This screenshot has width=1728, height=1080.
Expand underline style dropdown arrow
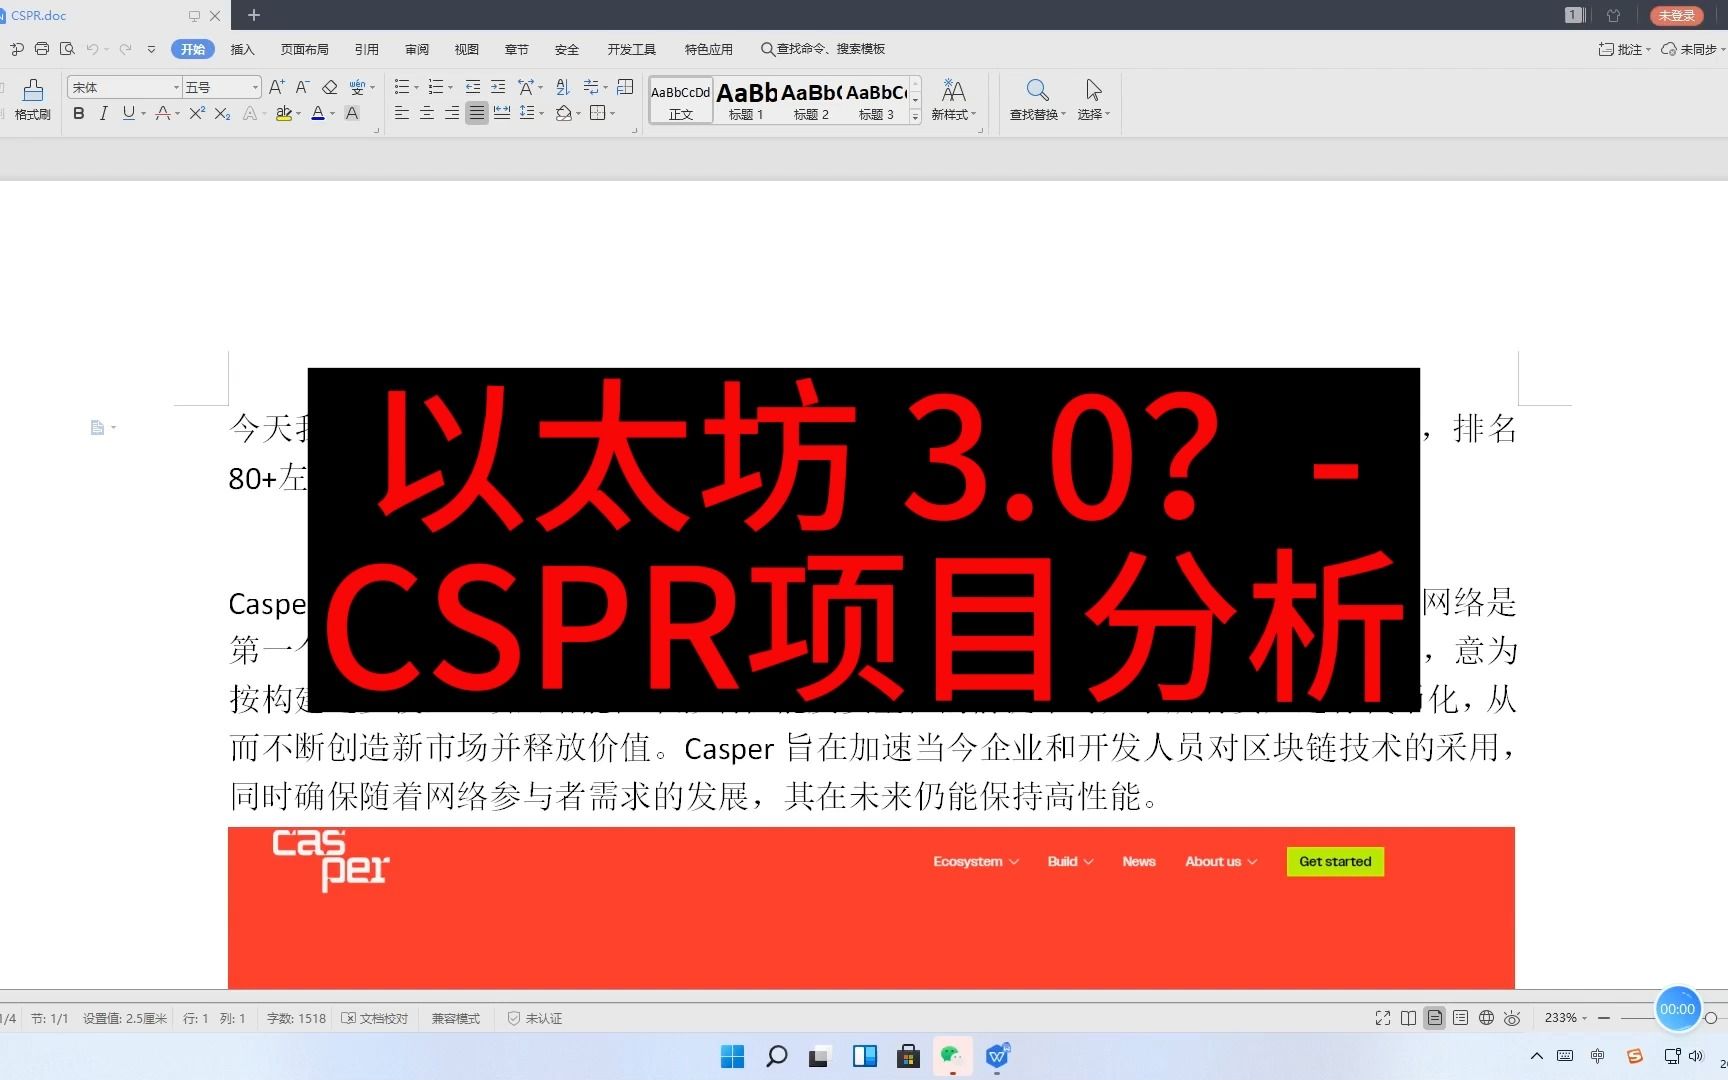144,114
